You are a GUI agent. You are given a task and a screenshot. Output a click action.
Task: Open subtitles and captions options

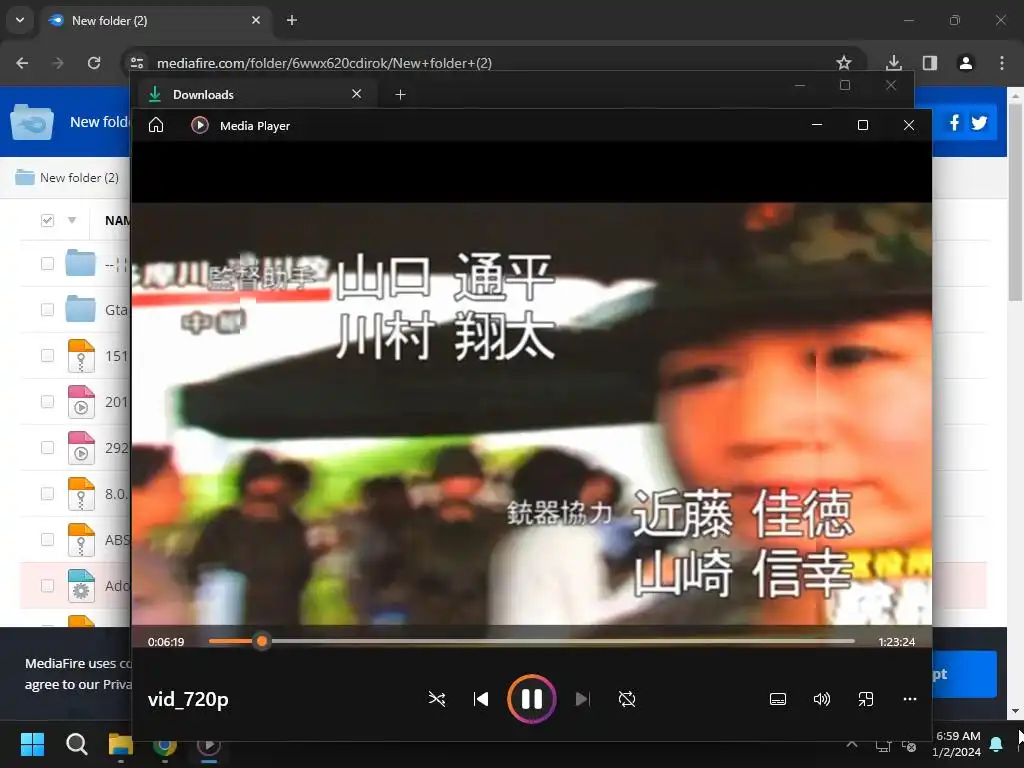[x=778, y=699]
